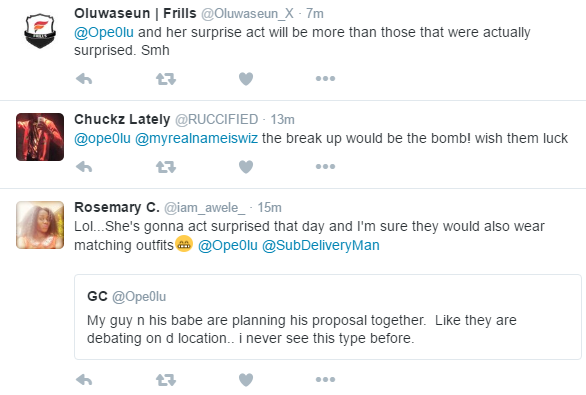Image resolution: width=586 pixels, height=395 pixels.
Task: Open more options on Oluwaseun's tweet
Action: [x=325, y=78]
